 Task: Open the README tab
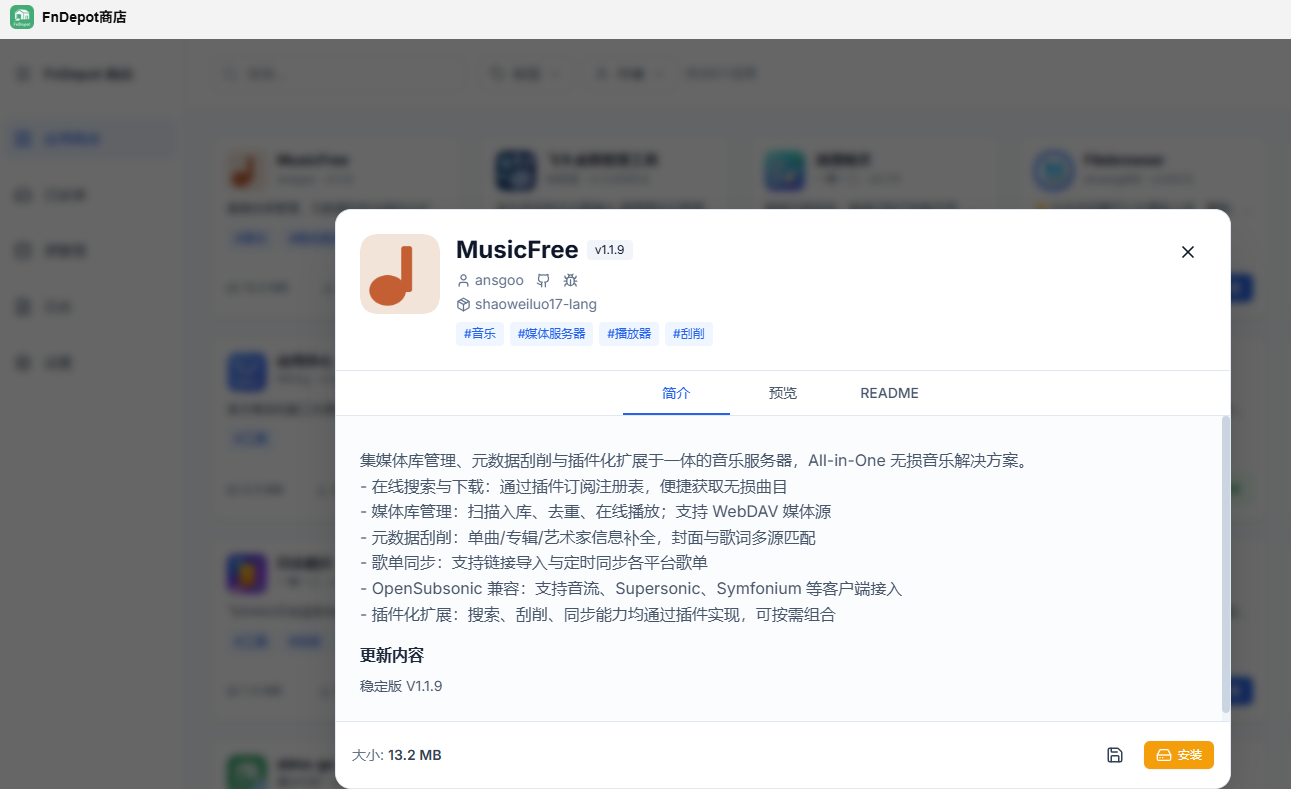[x=889, y=393]
